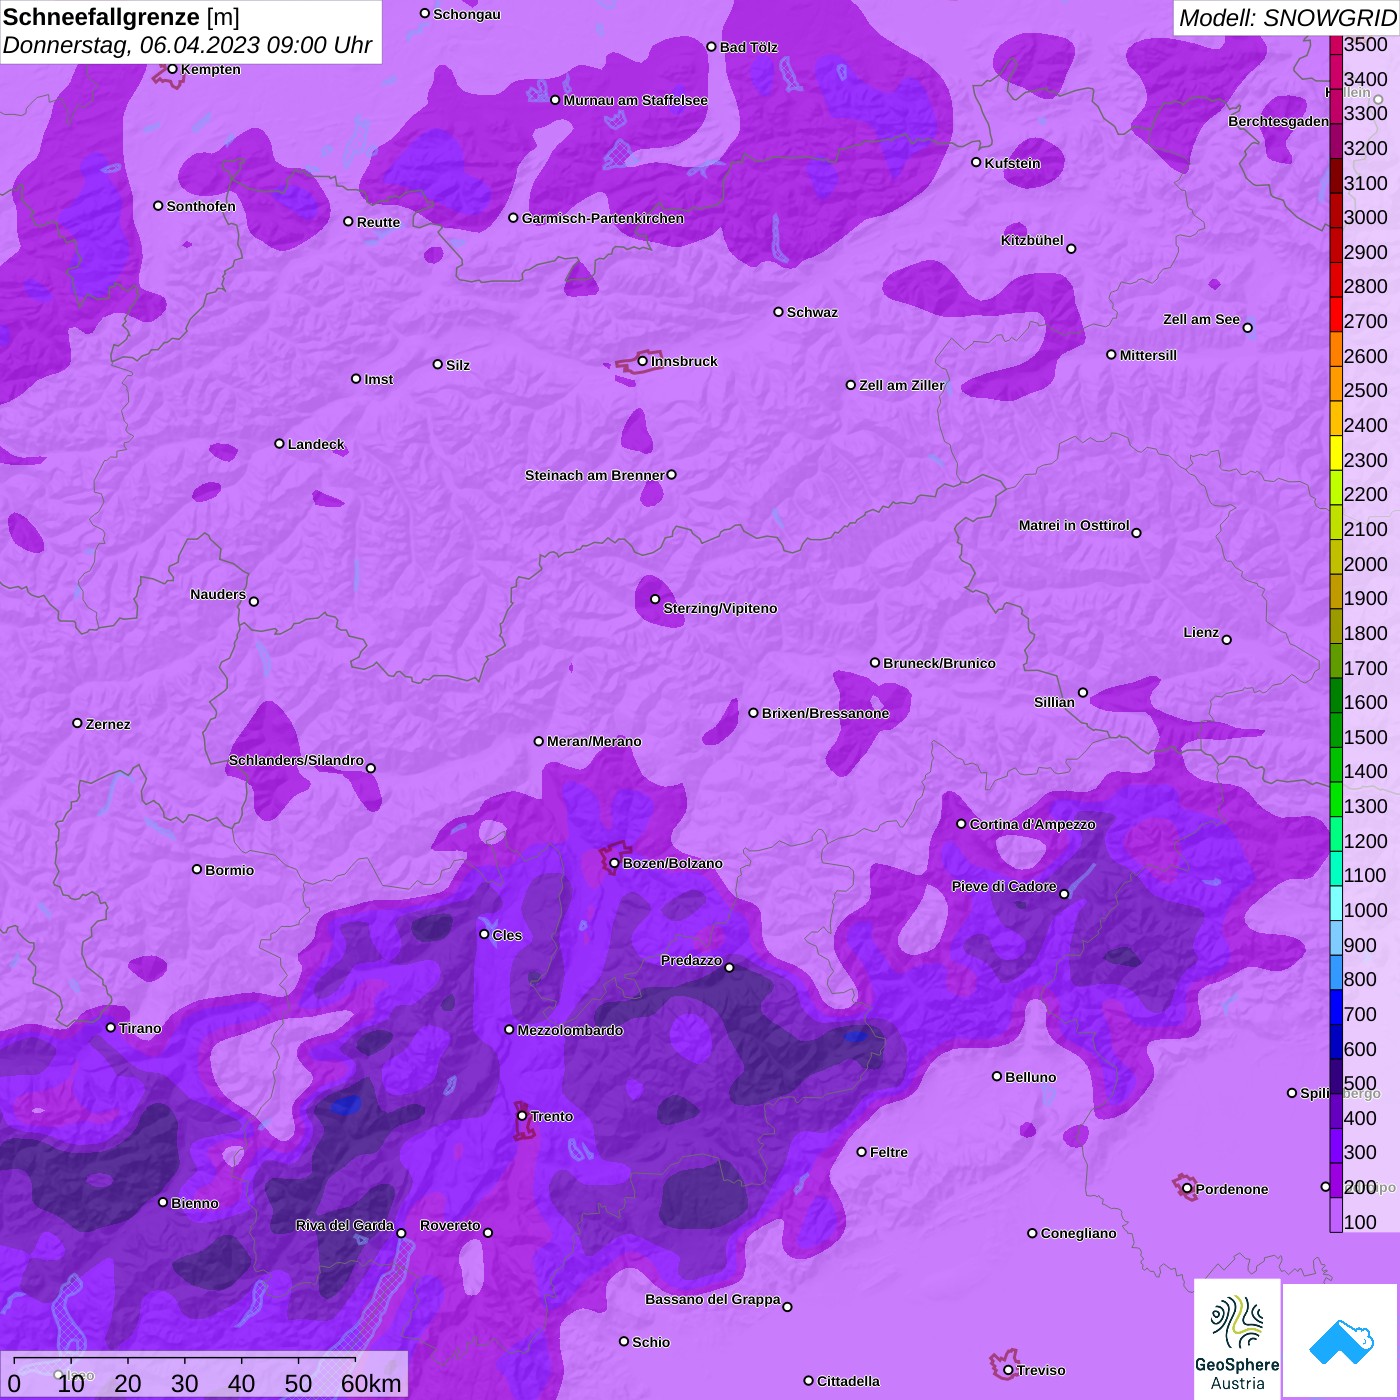Click the Tirano location dot
The width and height of the screenshot is (1400, 1400).
tap(111, 1027)
